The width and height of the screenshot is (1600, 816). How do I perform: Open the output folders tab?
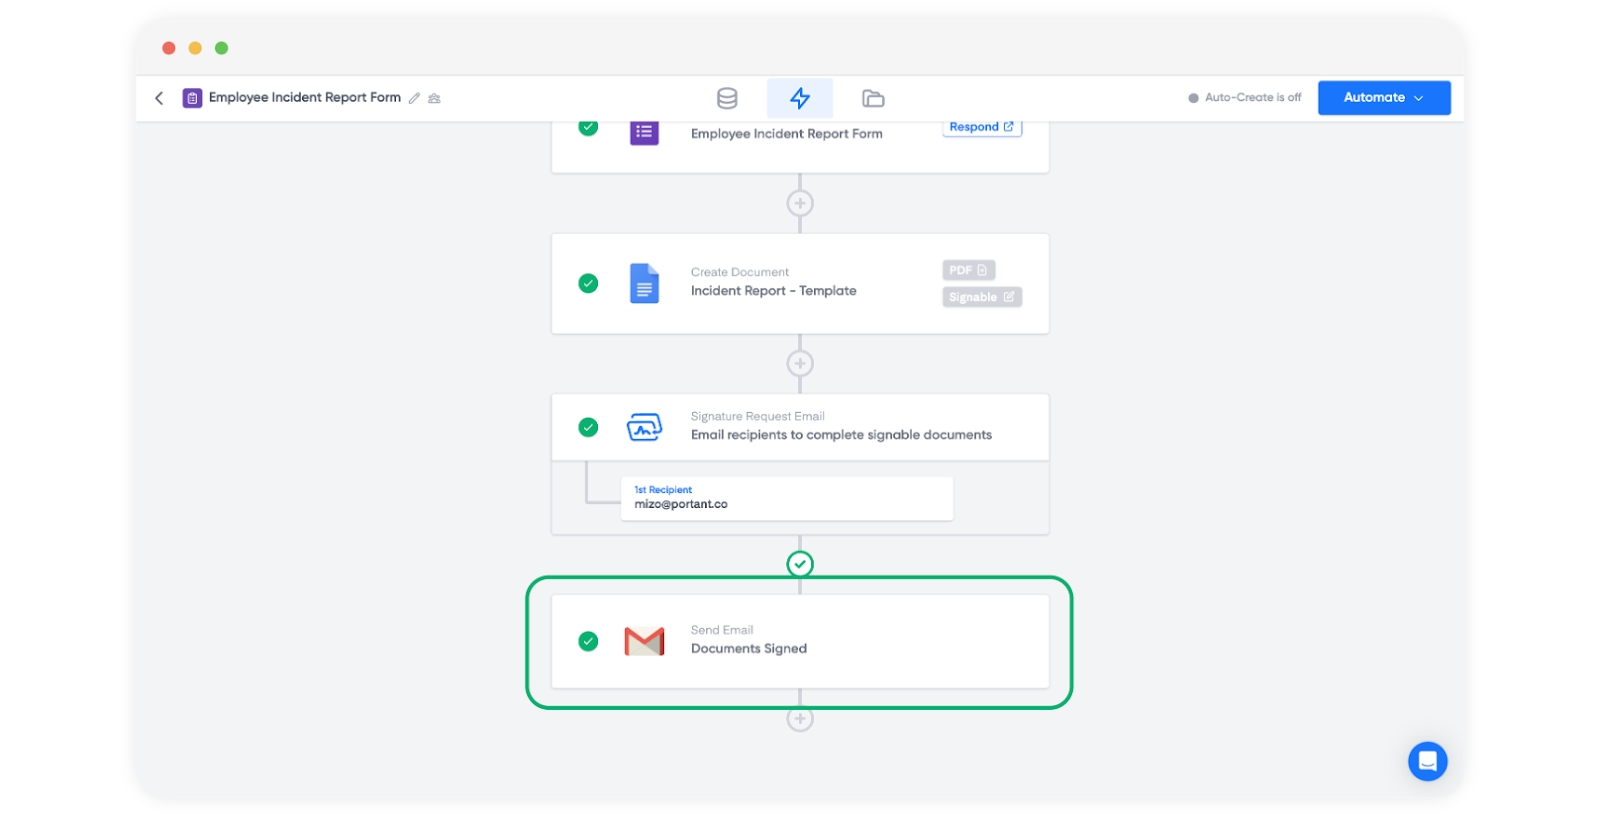click(873, 98)
